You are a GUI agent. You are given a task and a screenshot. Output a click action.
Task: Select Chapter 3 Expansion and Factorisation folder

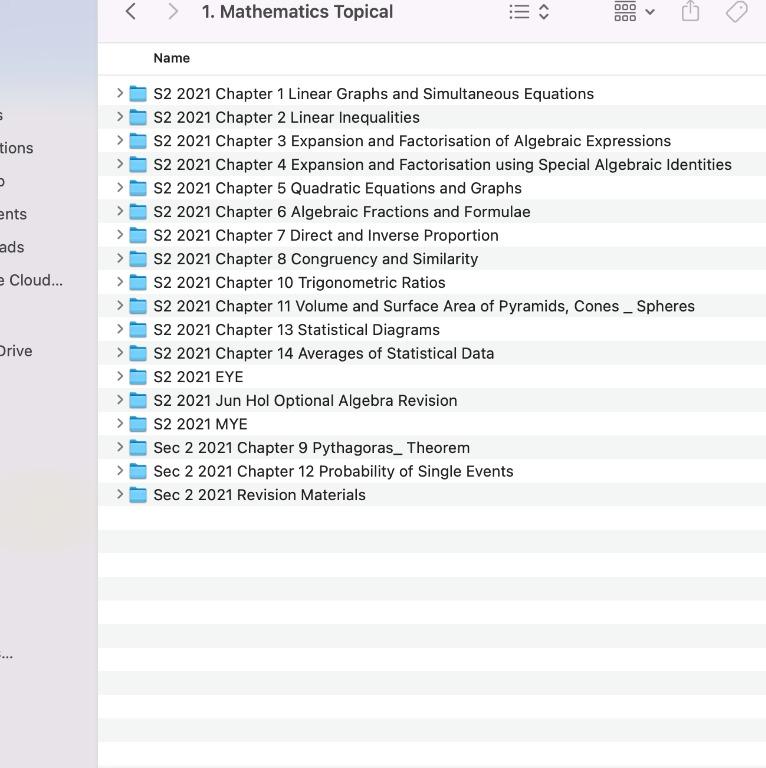tap(411, 141)
